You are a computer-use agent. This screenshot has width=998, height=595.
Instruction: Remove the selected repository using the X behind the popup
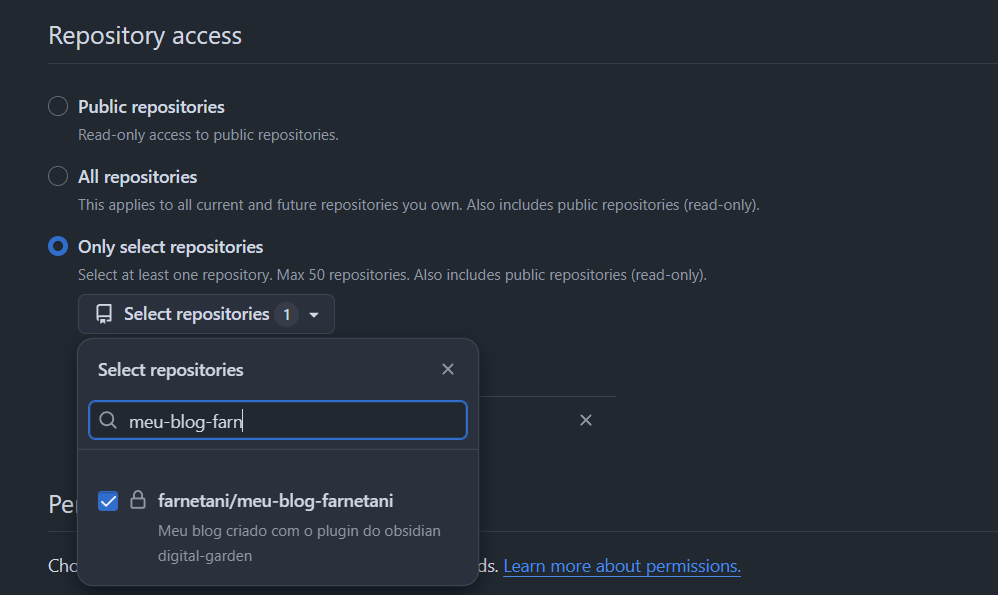(586, 420)
